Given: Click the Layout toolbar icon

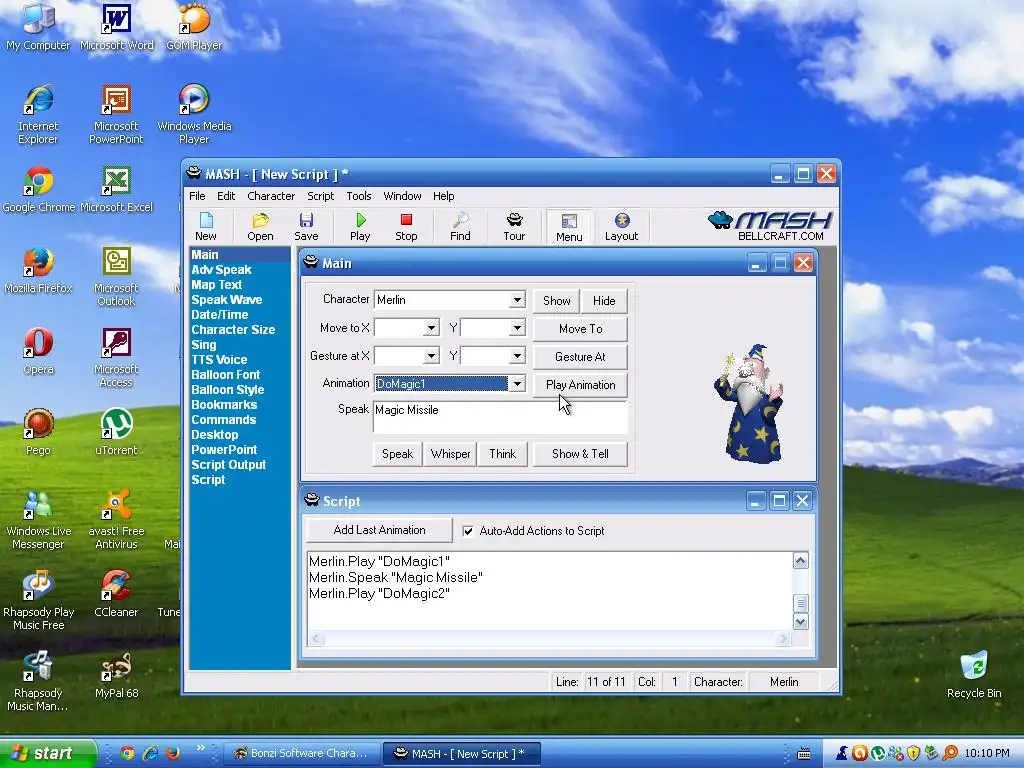Looking at the screenshot, I should tap(622, 227).
